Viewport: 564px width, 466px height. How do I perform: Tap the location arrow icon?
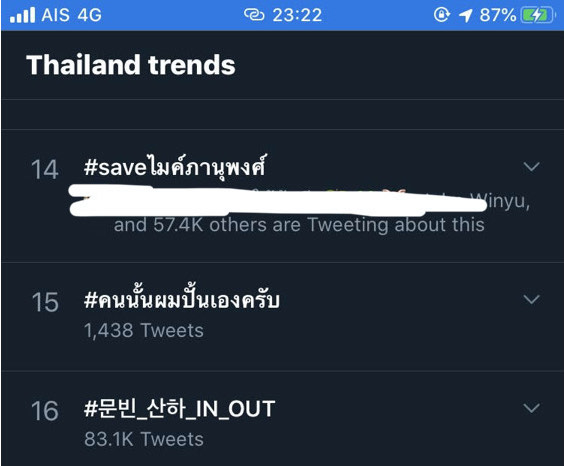point(465,15)
